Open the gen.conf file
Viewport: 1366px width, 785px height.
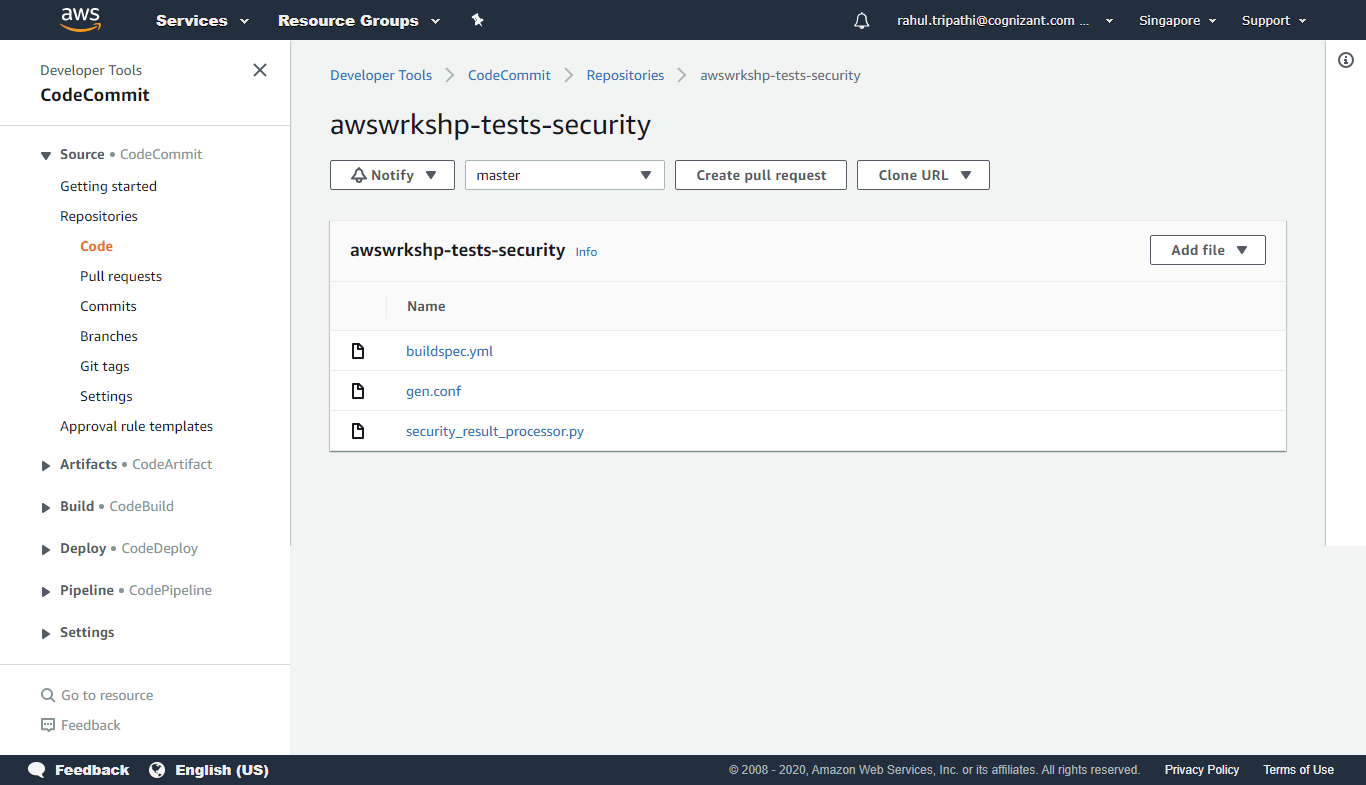(x=433, y=391)
